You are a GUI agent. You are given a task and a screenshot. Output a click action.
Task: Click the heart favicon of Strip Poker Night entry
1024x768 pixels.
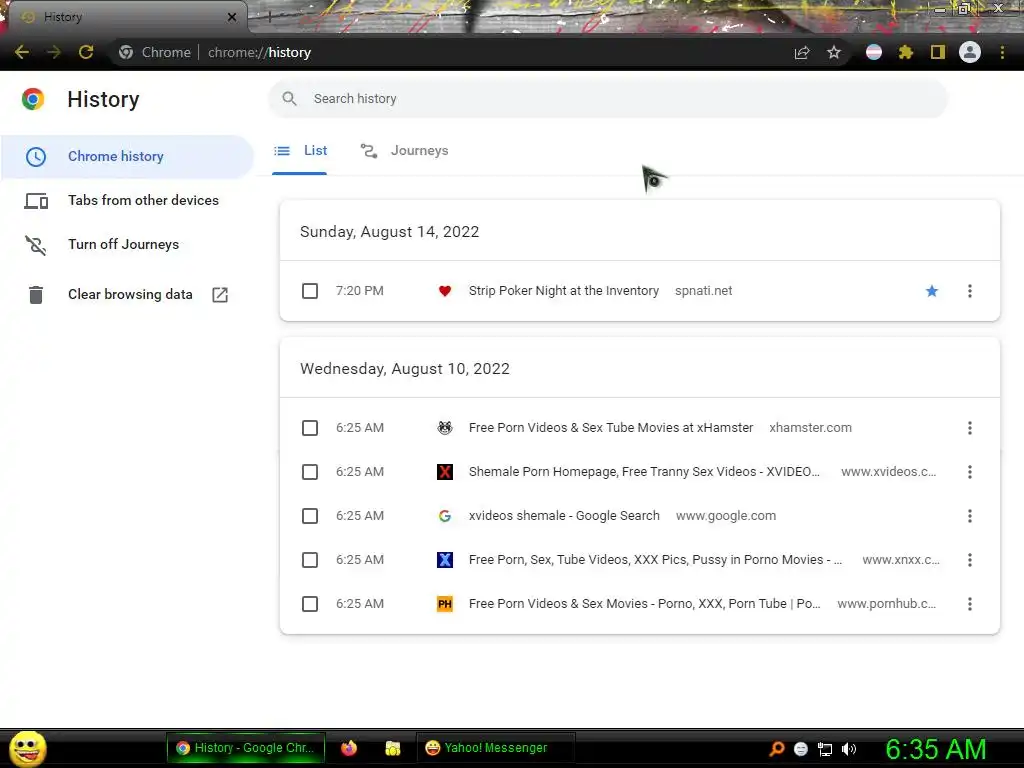click(x=445, y=291)
